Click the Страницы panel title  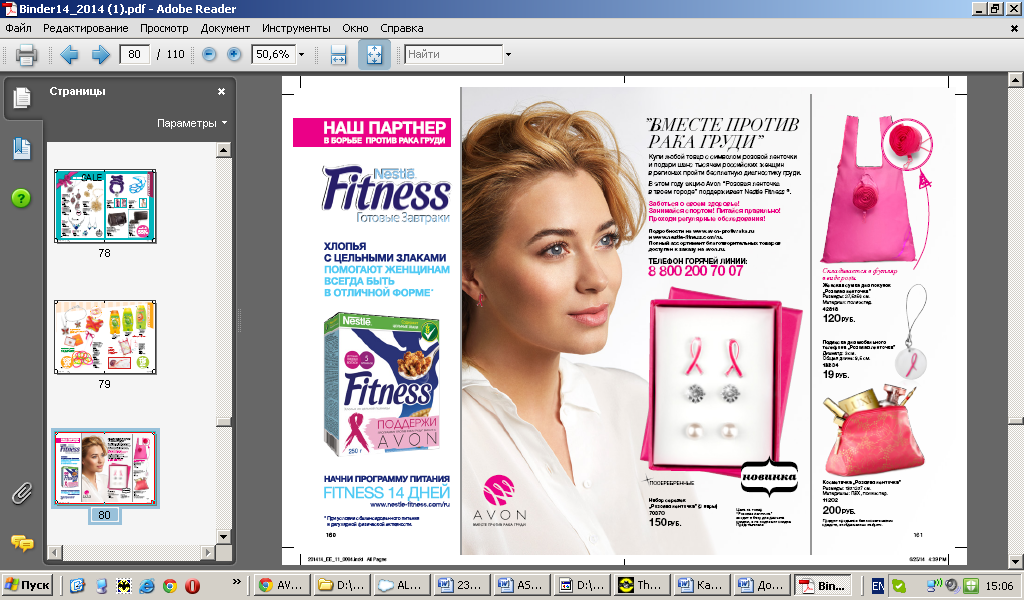[77, 91]
